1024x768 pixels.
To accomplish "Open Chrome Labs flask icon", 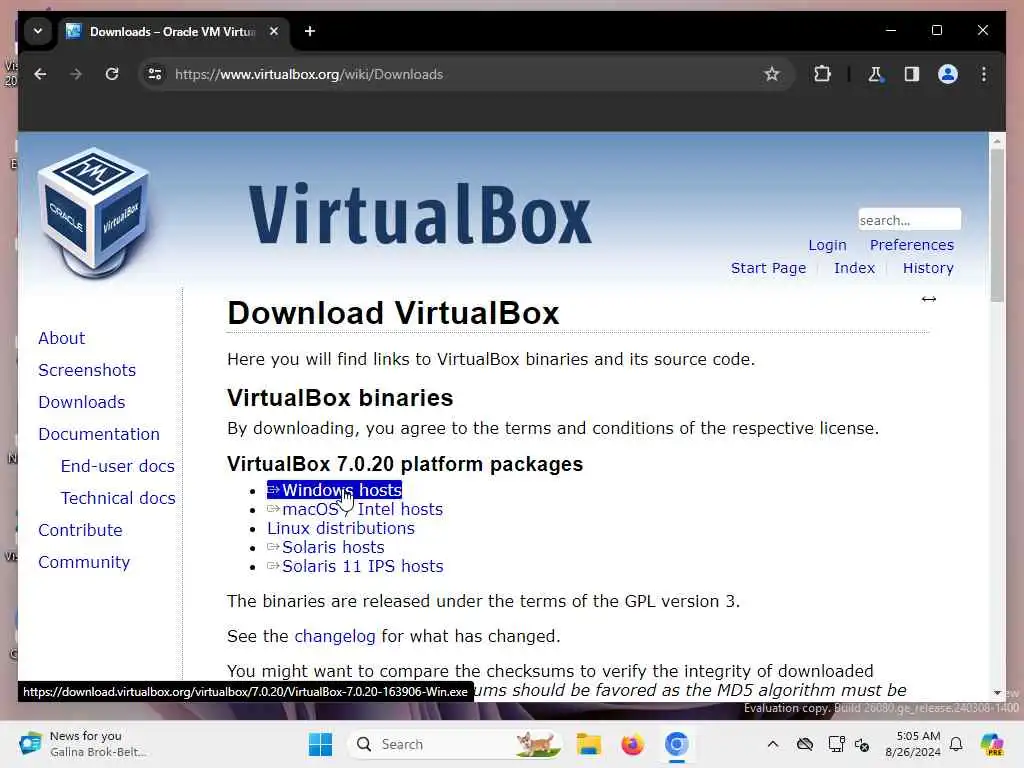I will (x=875, y=74).
